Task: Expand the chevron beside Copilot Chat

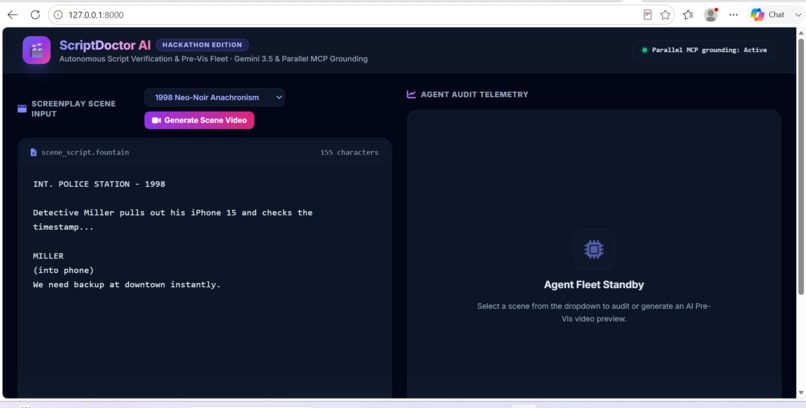Action: tap(798, 15)
